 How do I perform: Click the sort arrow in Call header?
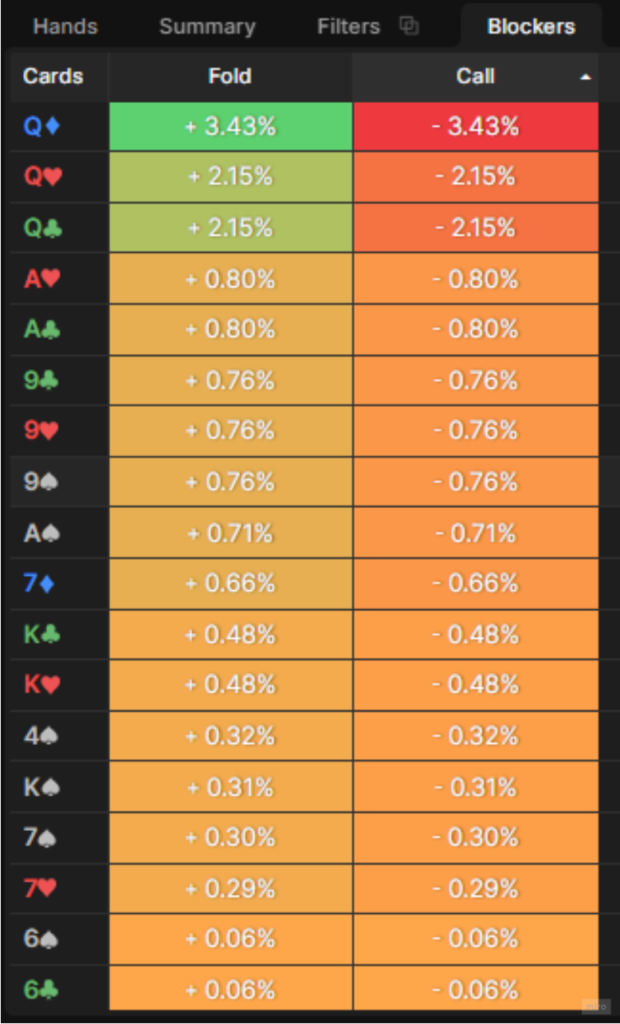point(585,77)
